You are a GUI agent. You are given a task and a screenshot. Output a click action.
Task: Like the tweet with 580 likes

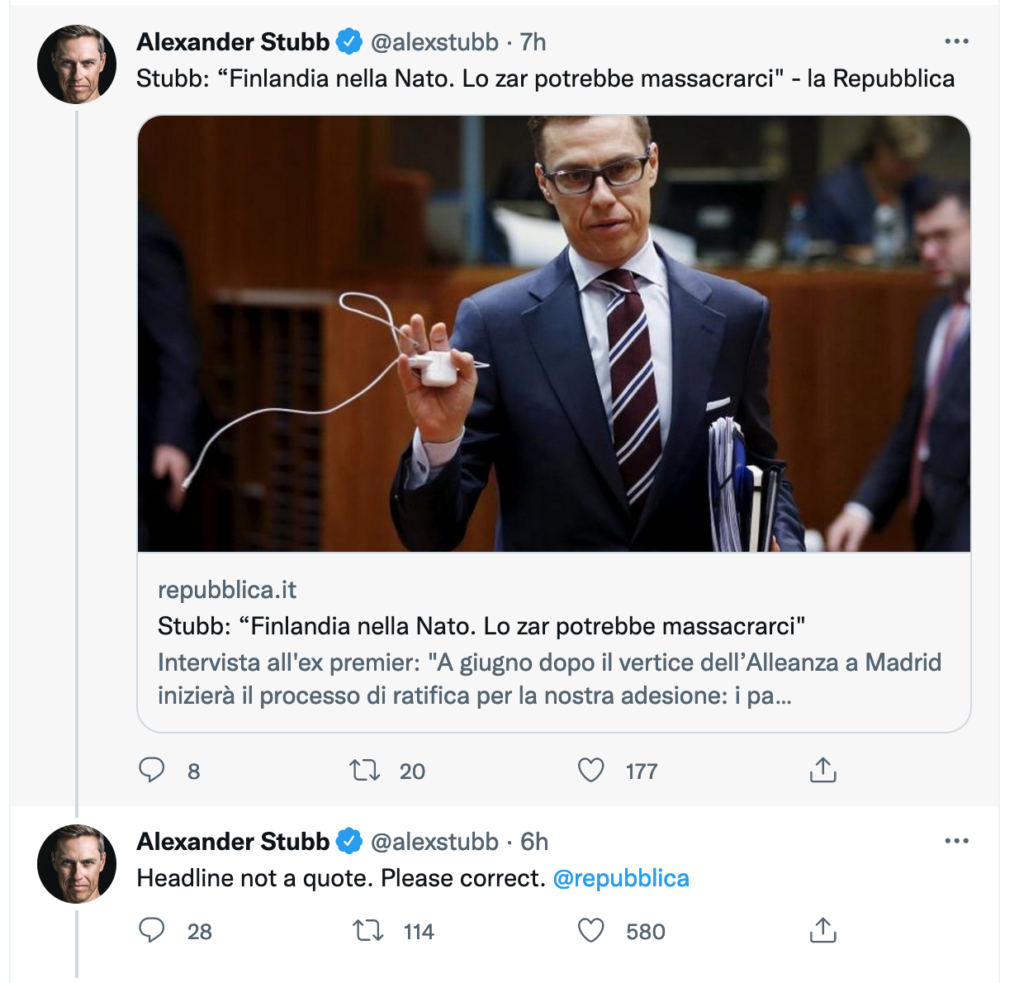coord(592,931)
